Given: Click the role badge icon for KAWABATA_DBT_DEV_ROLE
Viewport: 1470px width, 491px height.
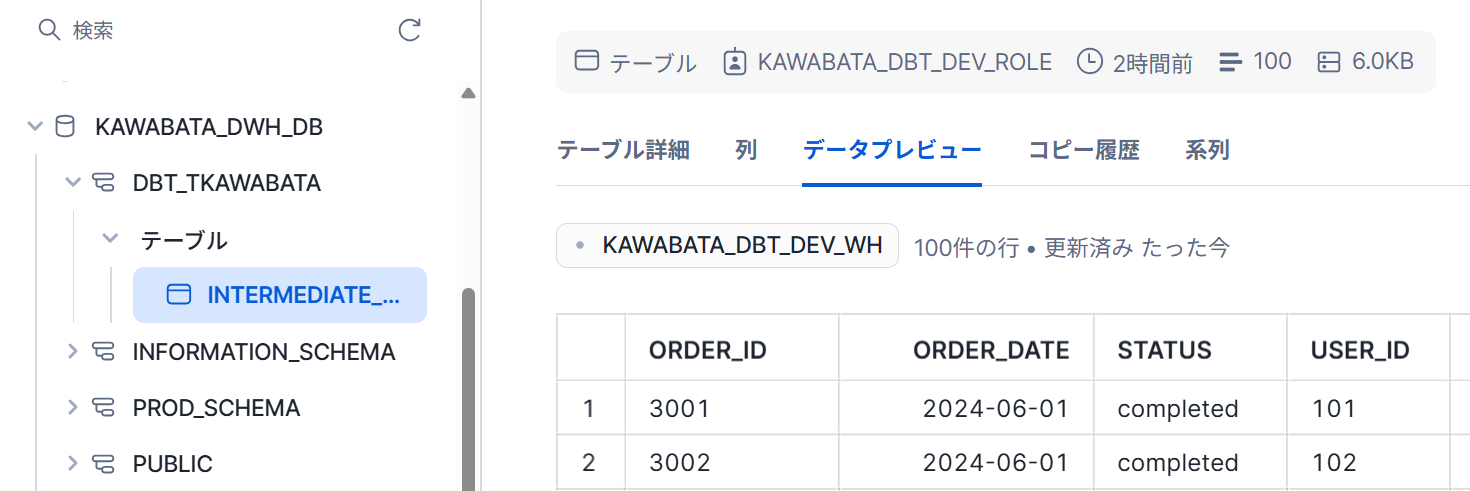Looking at the screenshot, I should pos(735,62).
